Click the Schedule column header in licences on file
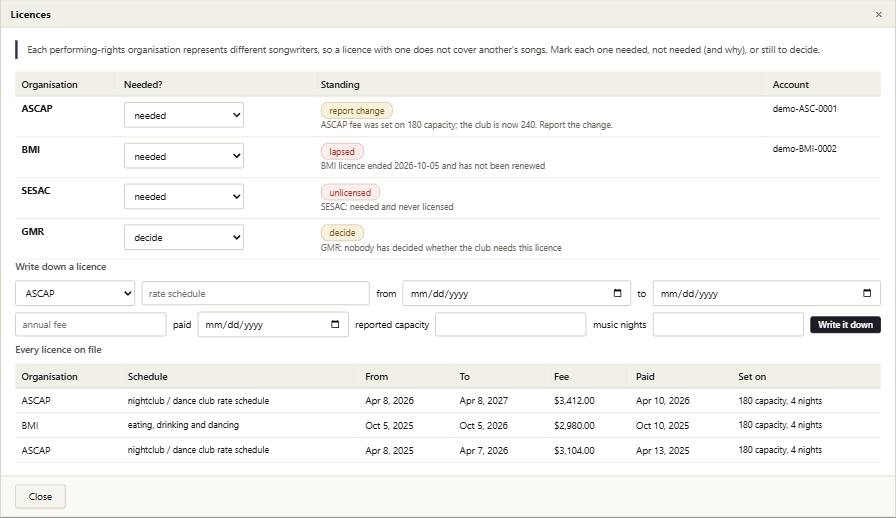Screen dimensions: 896x518 (x=147, y=377)
